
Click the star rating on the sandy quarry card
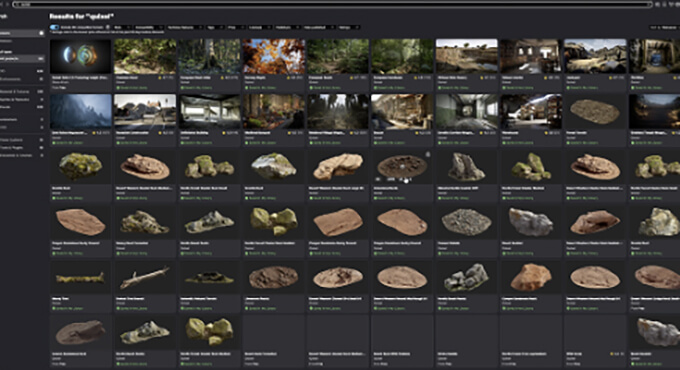(x=488, y=78)
